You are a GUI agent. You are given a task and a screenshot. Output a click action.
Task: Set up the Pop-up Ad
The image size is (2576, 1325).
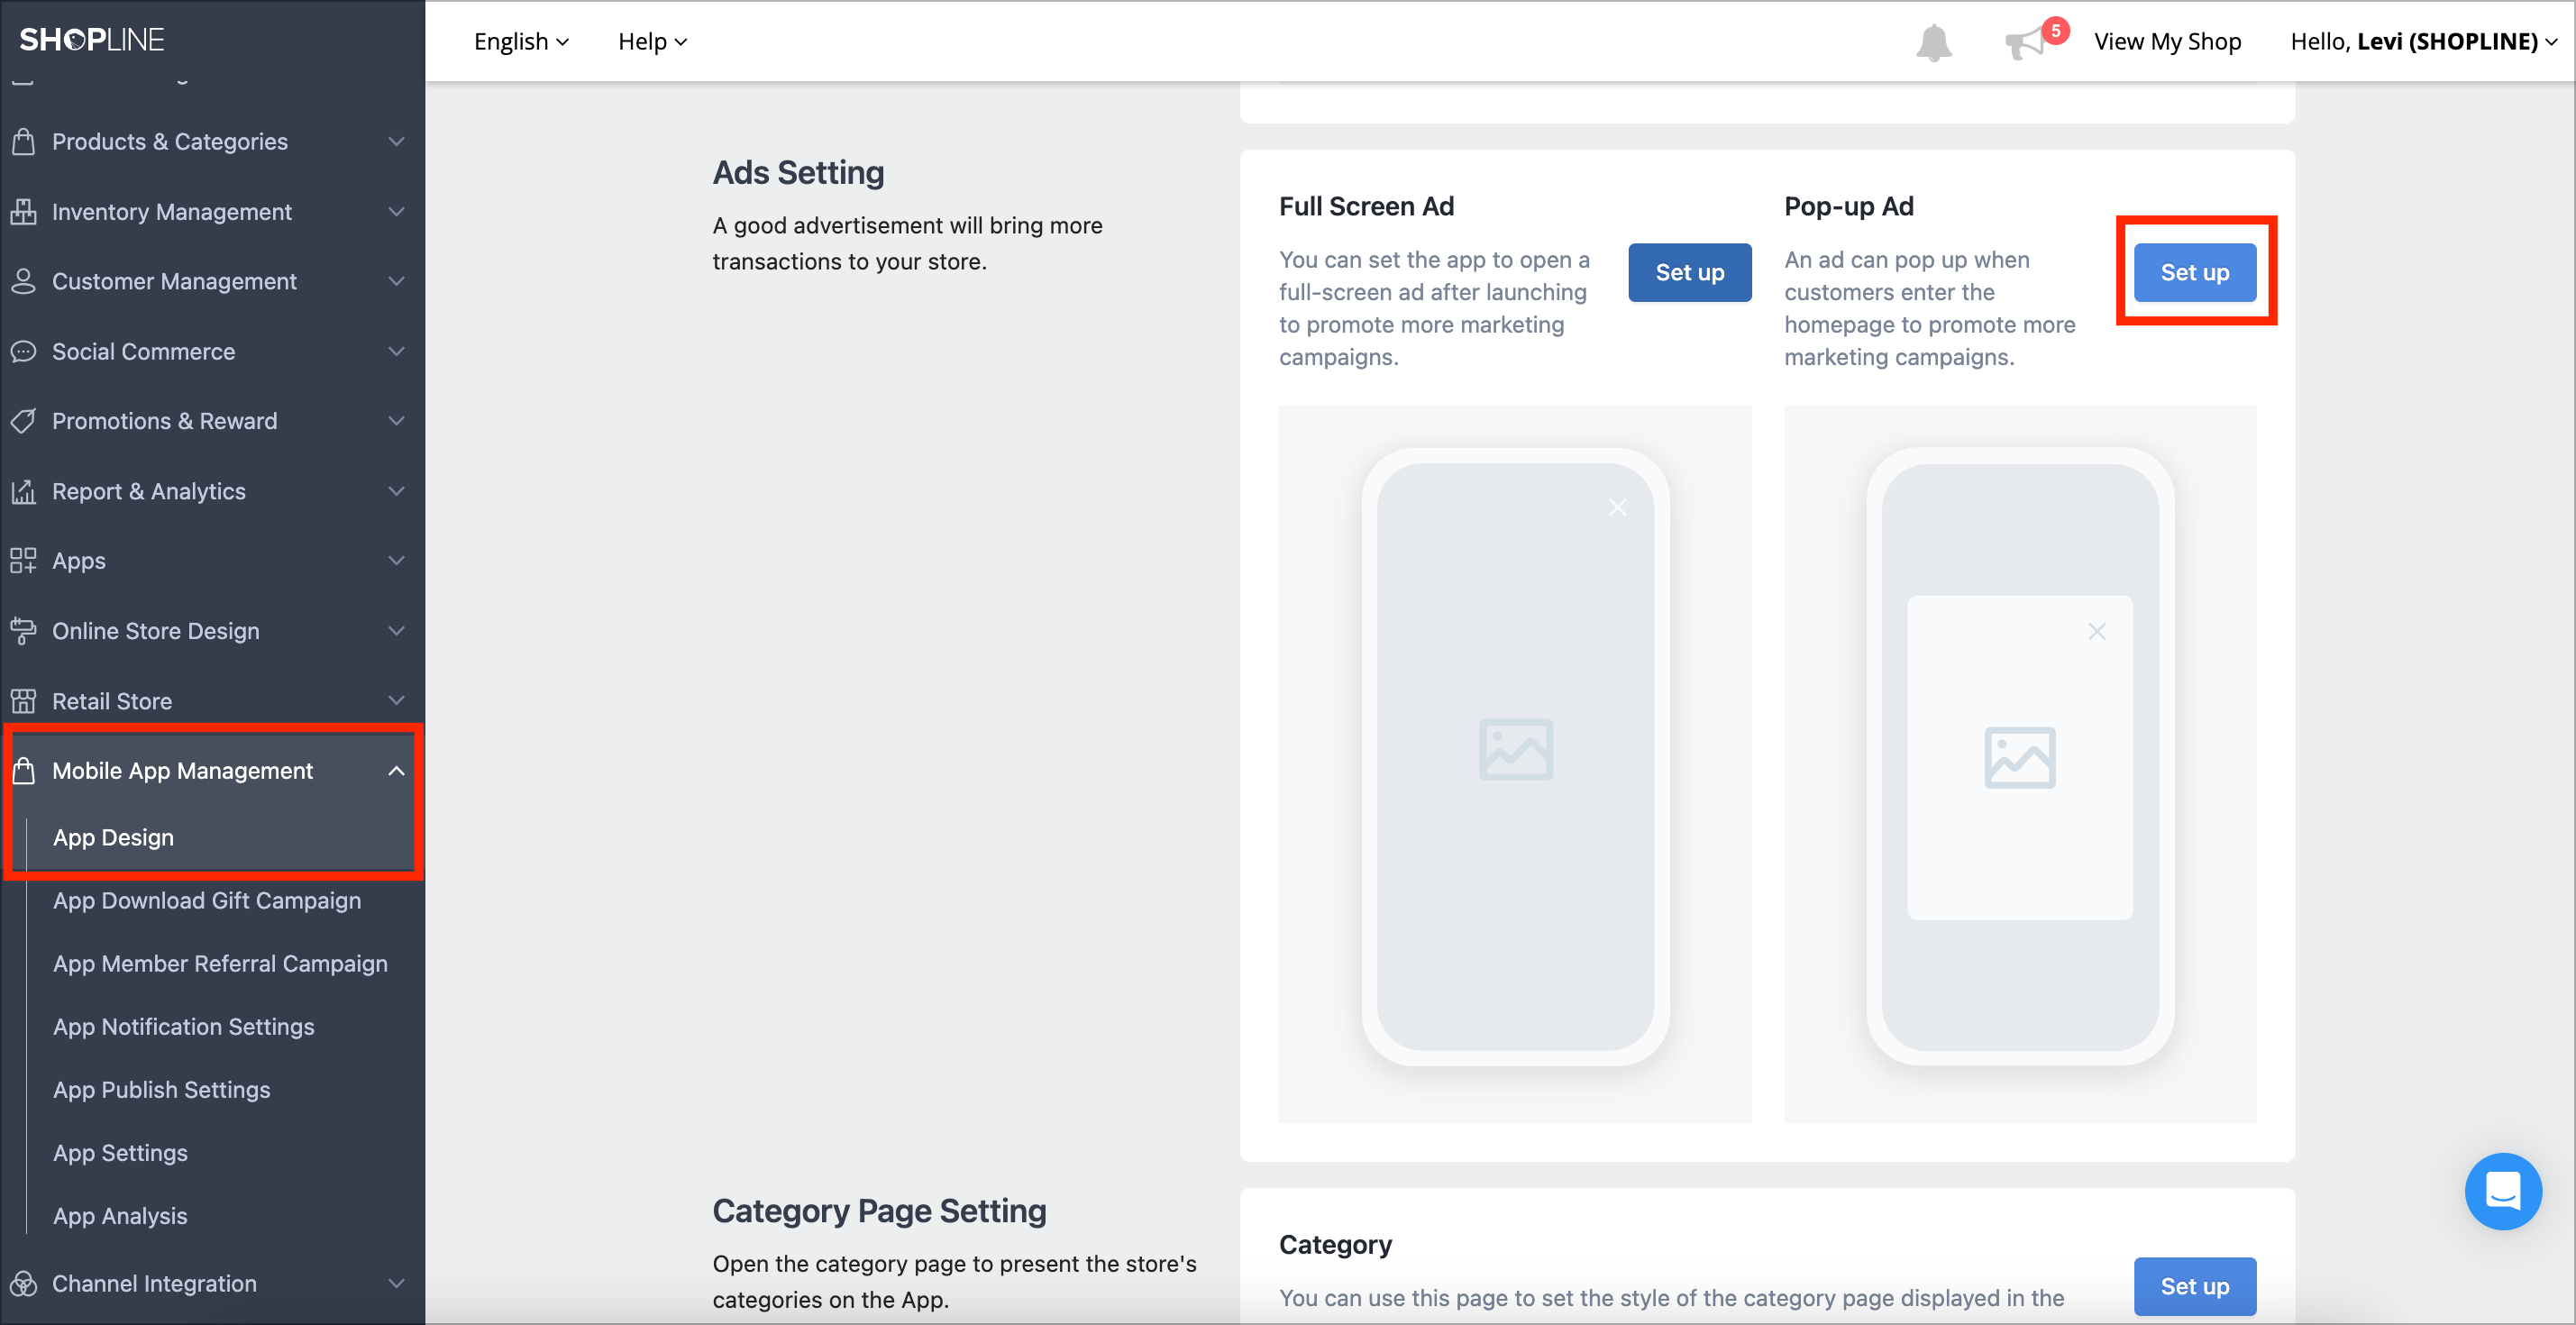coord(2195,271)
